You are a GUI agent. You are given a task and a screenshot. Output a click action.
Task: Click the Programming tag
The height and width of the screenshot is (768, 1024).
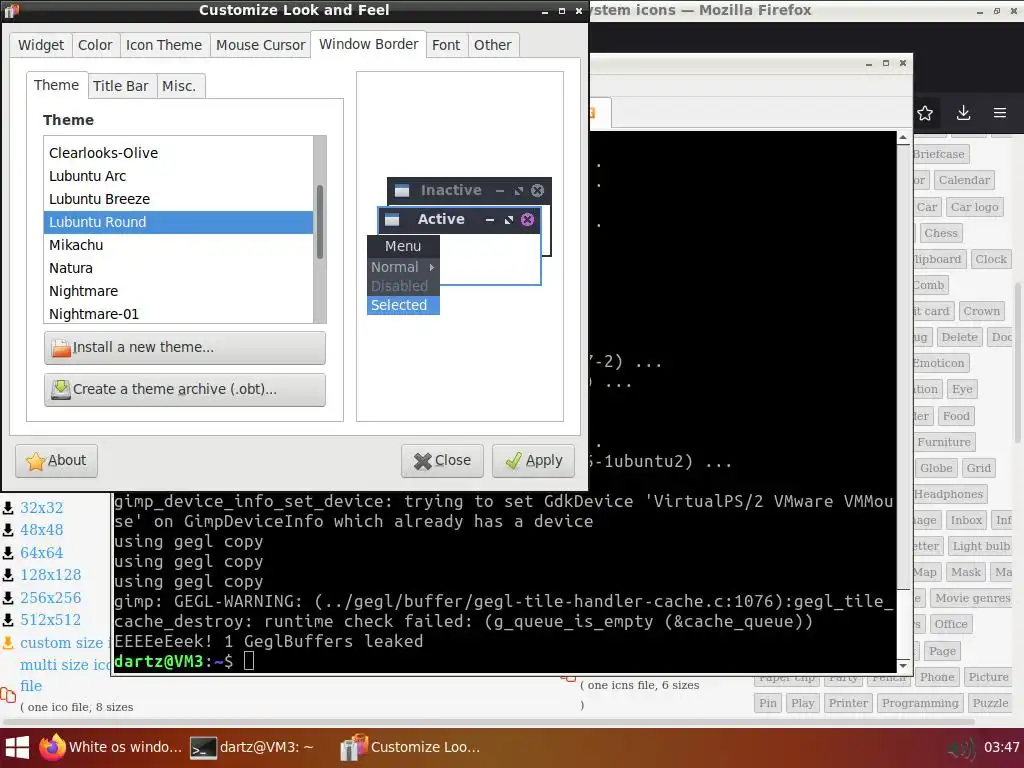click(x=920, y=703)
